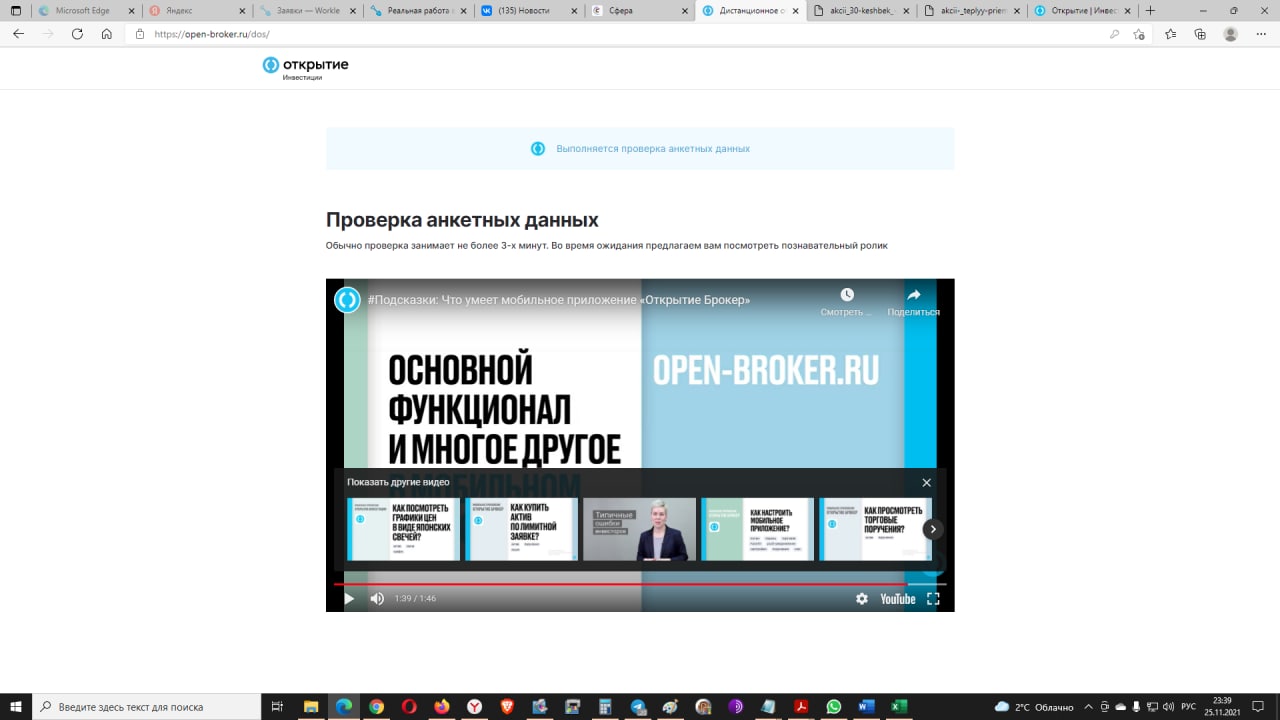Open the Типичные ошибки инвесторов video
Screen dimensions: 1280x720
[x=639, y=529]
